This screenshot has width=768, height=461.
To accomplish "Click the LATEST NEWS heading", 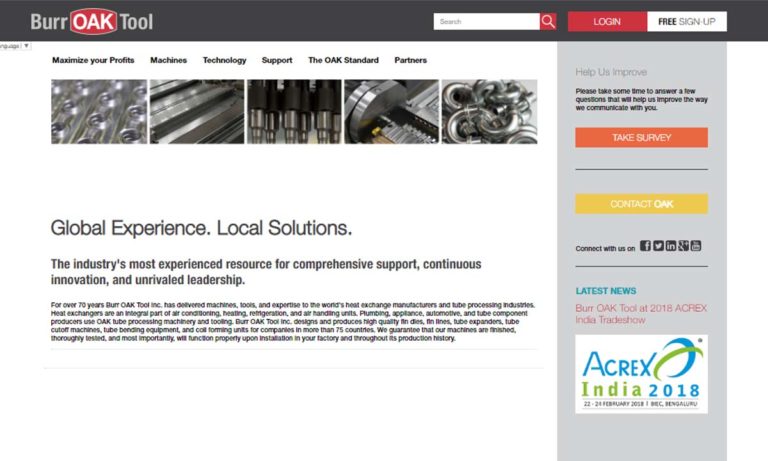I will pos(606,291).
